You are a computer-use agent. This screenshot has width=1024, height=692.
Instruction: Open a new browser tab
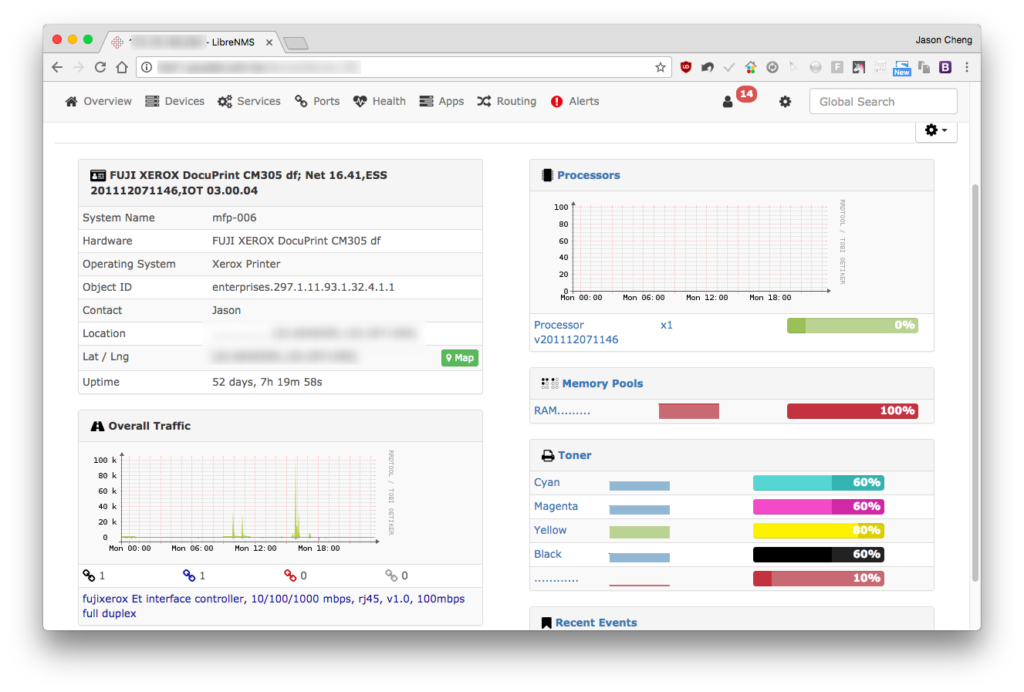[x=296, y=43]
